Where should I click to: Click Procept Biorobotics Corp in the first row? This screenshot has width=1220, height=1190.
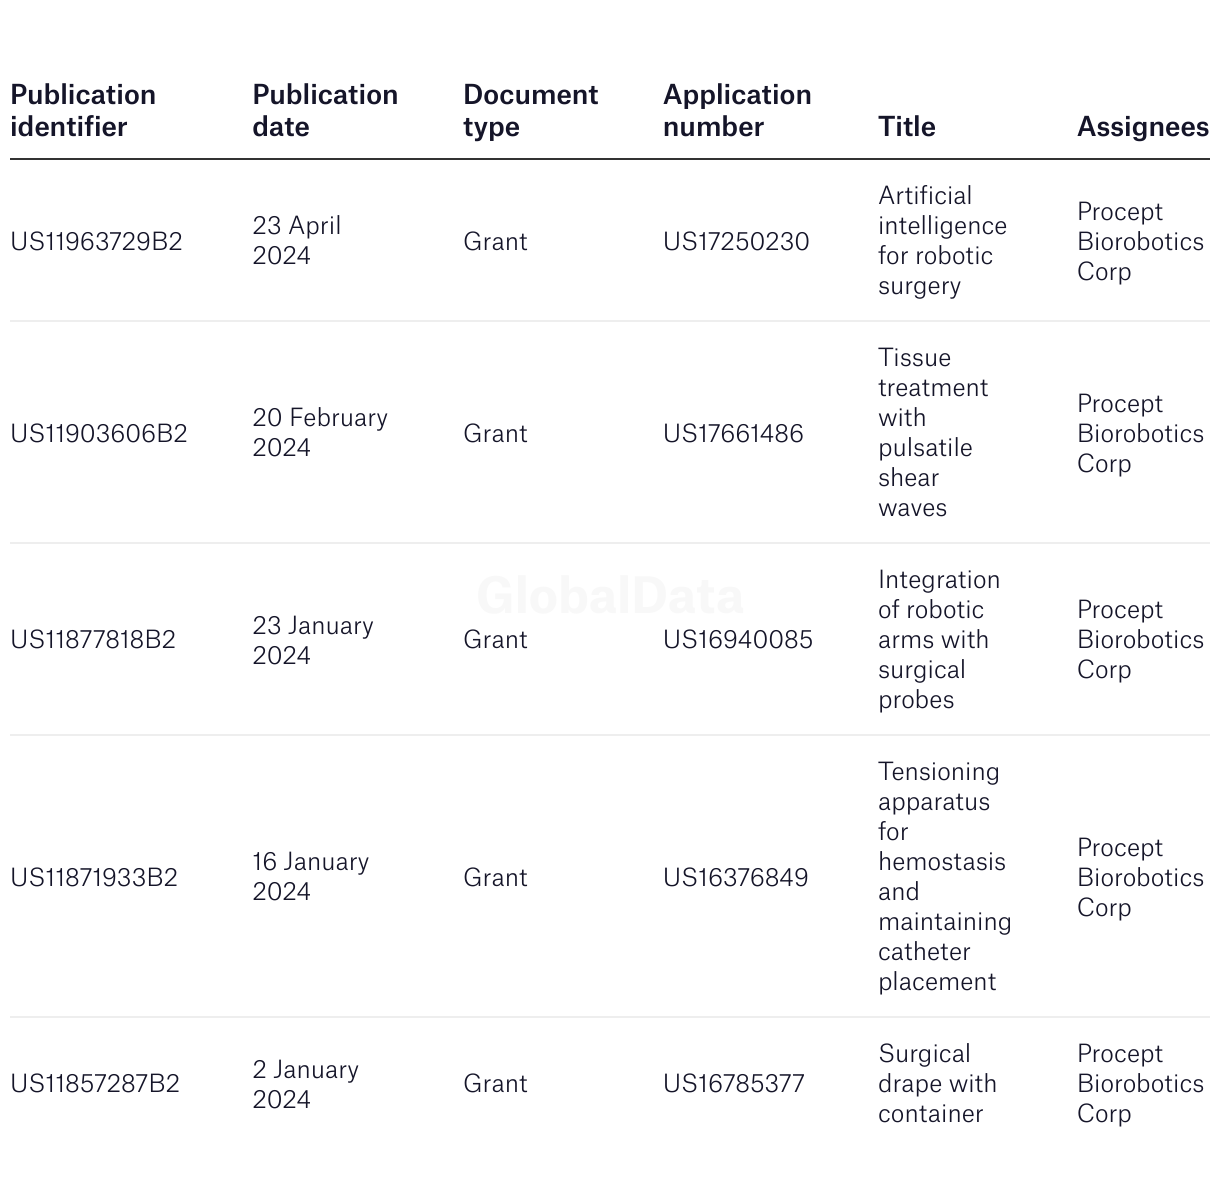click(x=1140, y=242)
